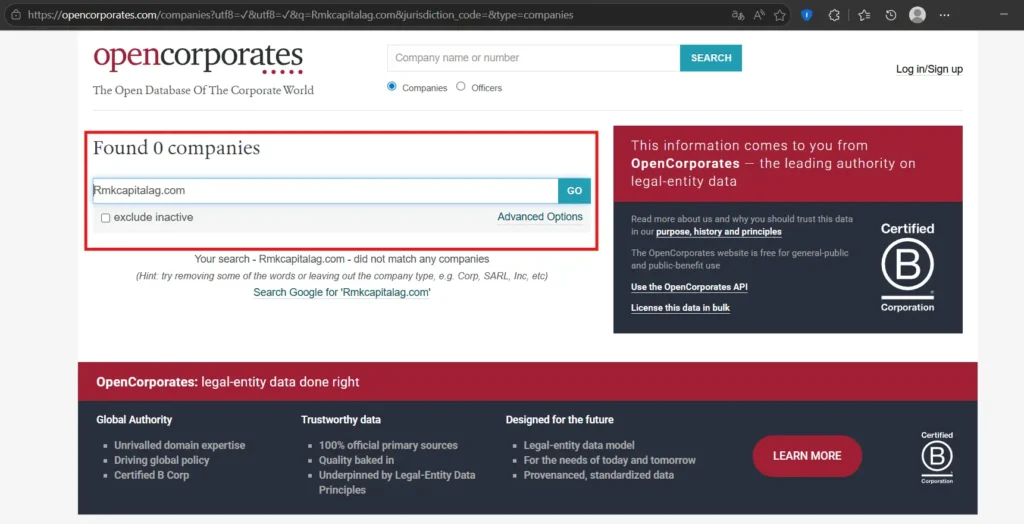
Task: Open the favorites list icon
Action: point(864,14)
